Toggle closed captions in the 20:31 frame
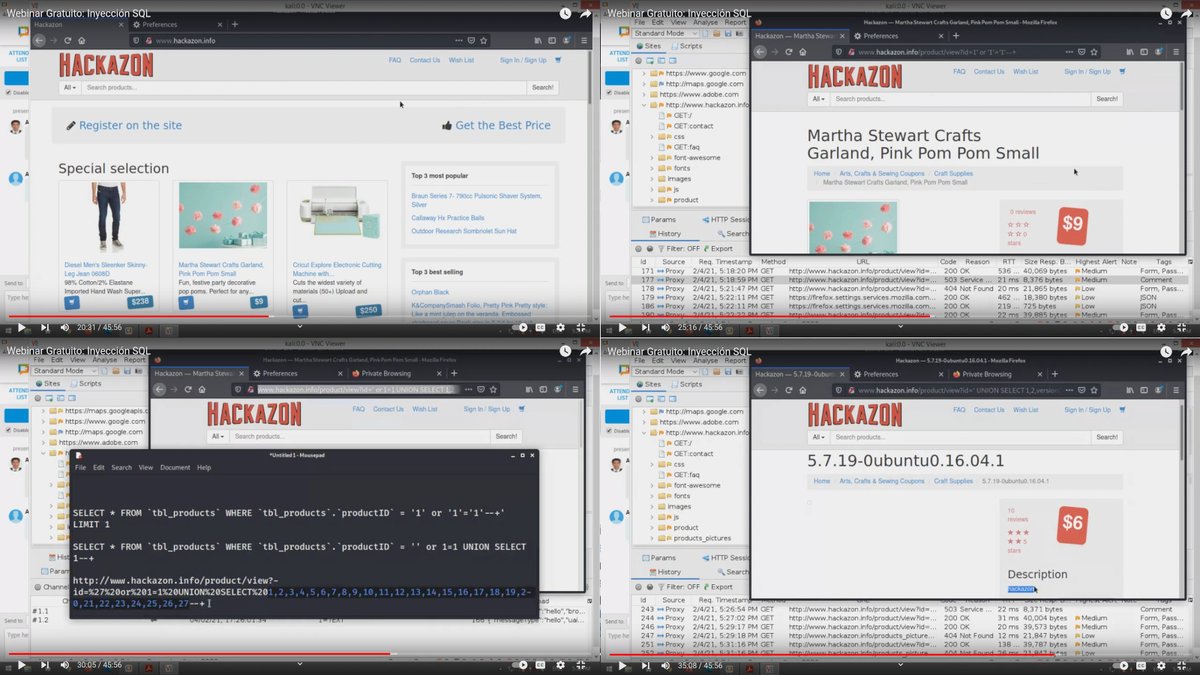The width and height of the screenshot is (1200, 675). 540,327
